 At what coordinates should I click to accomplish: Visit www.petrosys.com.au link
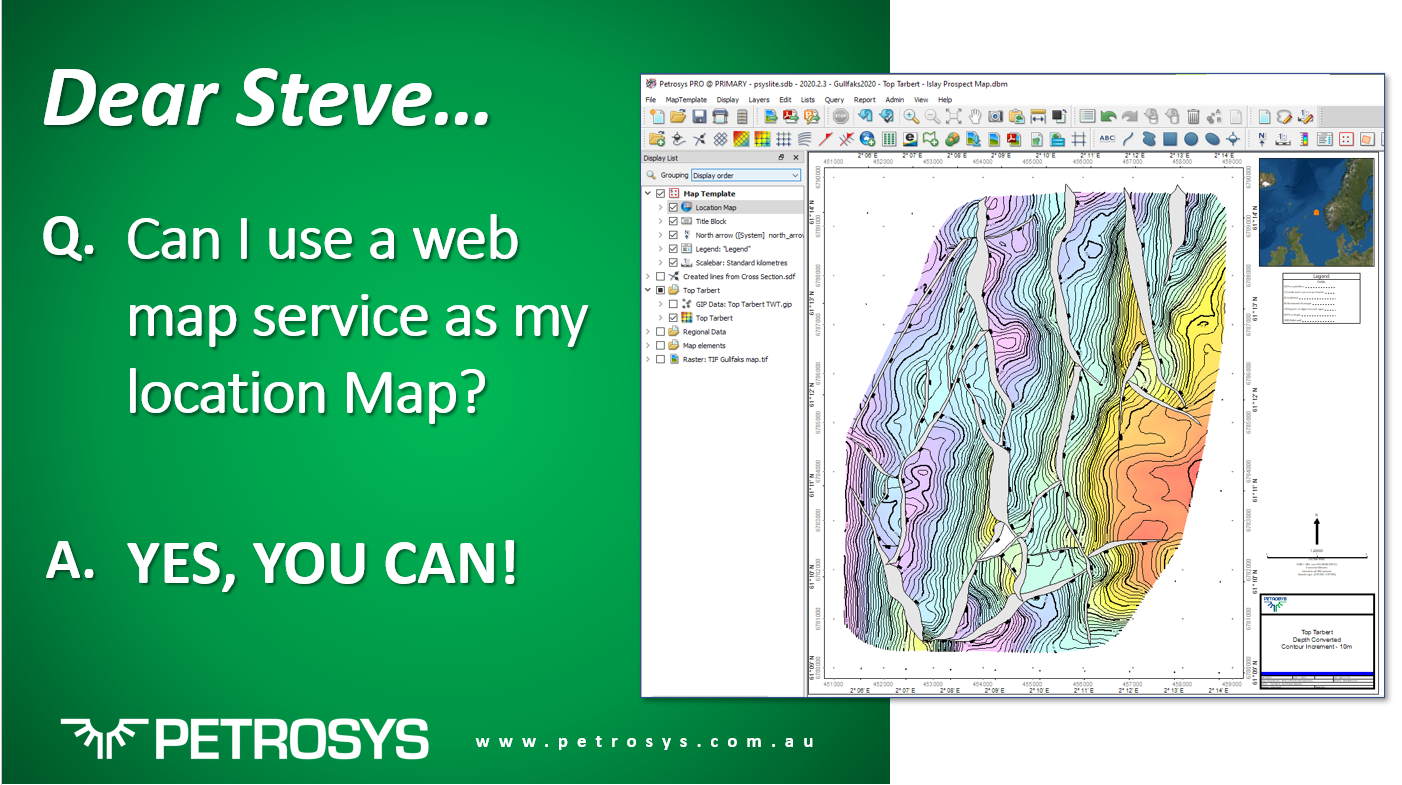(x=645, y=743)
